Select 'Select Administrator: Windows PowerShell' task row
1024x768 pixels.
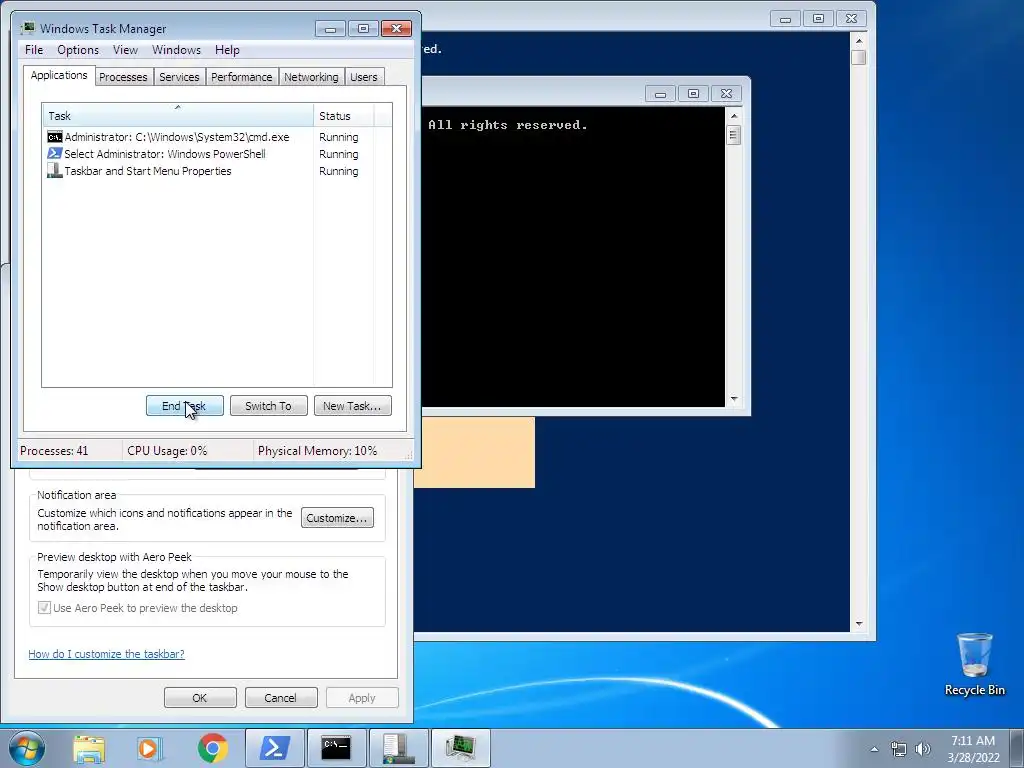point(217,154)
